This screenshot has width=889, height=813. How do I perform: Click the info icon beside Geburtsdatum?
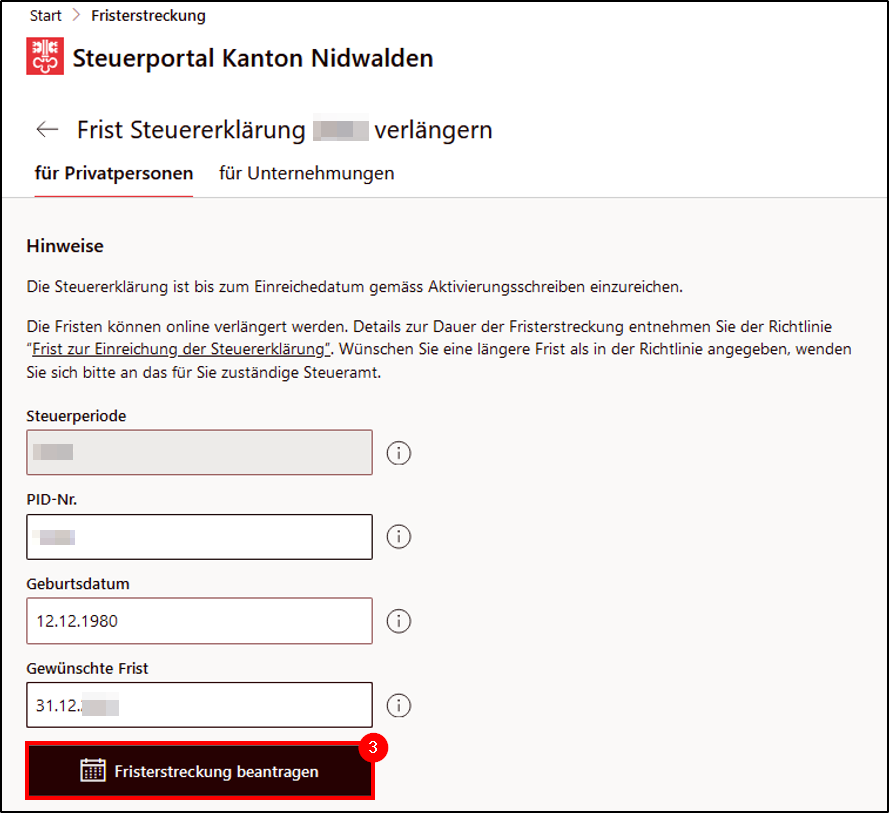point(399,621)
